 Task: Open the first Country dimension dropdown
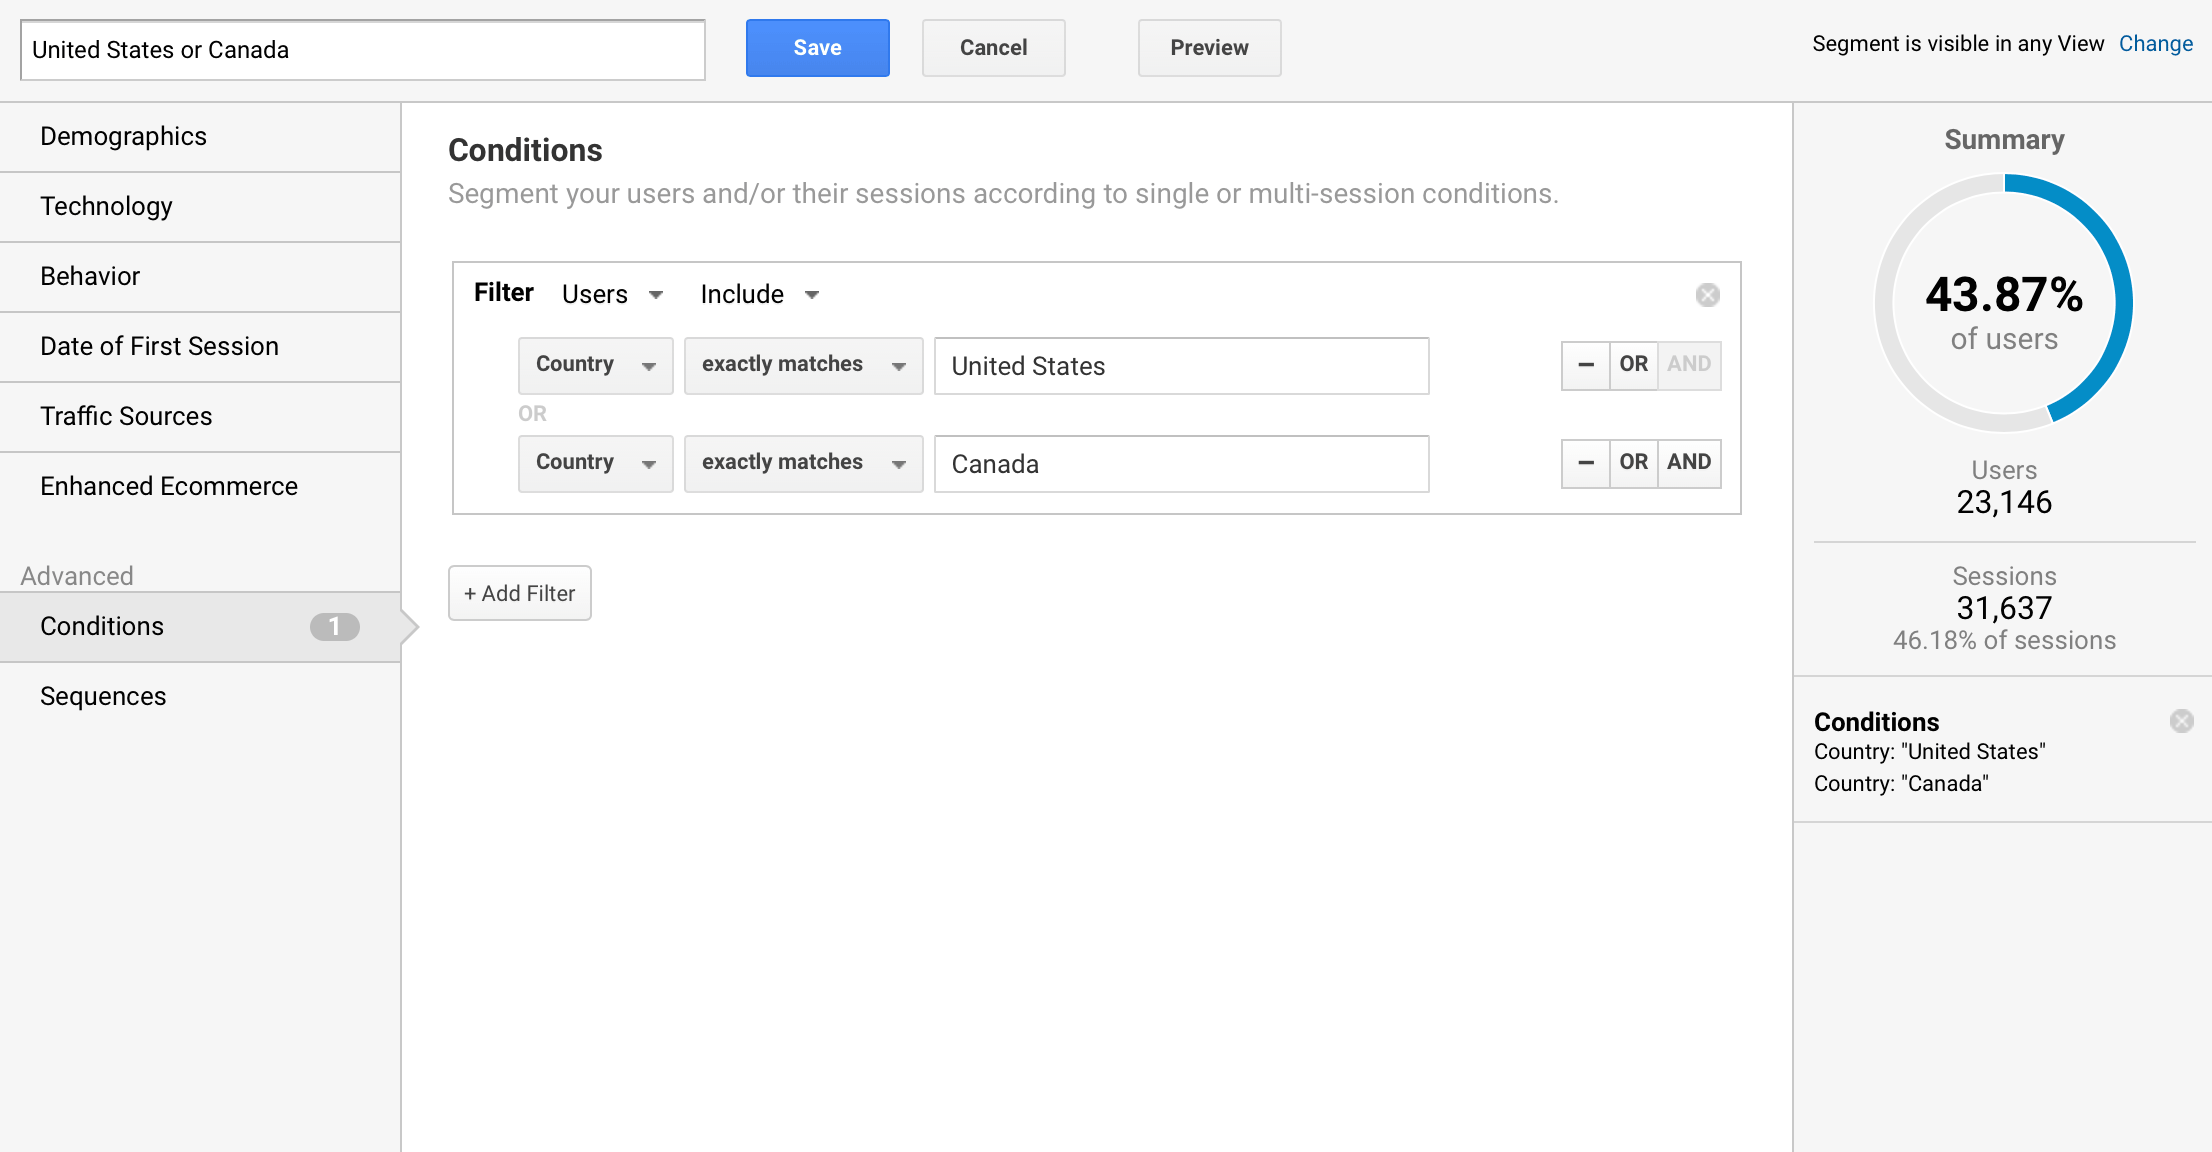[x=595, y=365]
